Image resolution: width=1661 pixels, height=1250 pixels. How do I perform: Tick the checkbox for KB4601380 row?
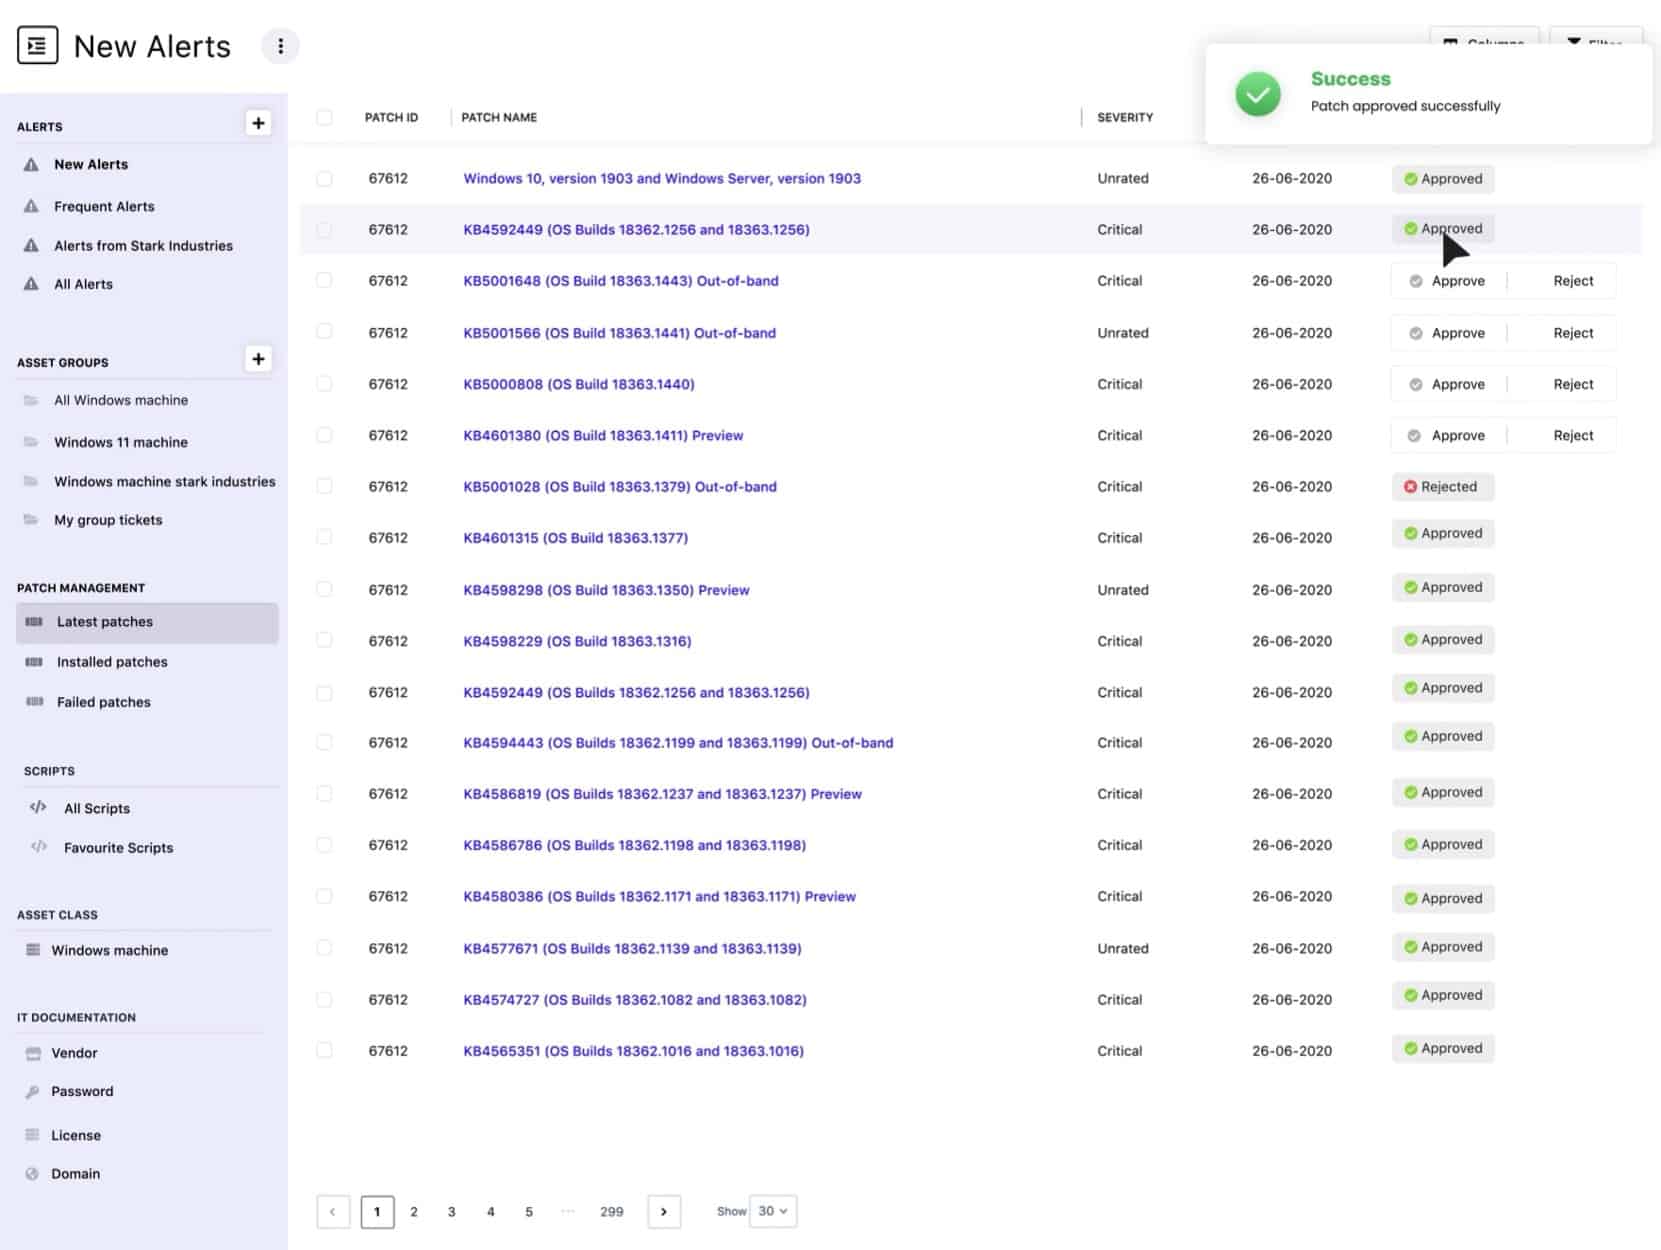(324, 435)
